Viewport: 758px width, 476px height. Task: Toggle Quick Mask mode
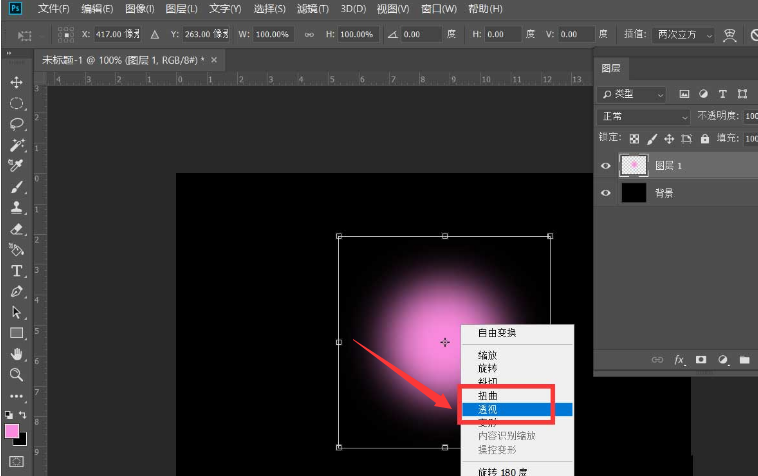[x=16, y=462]
